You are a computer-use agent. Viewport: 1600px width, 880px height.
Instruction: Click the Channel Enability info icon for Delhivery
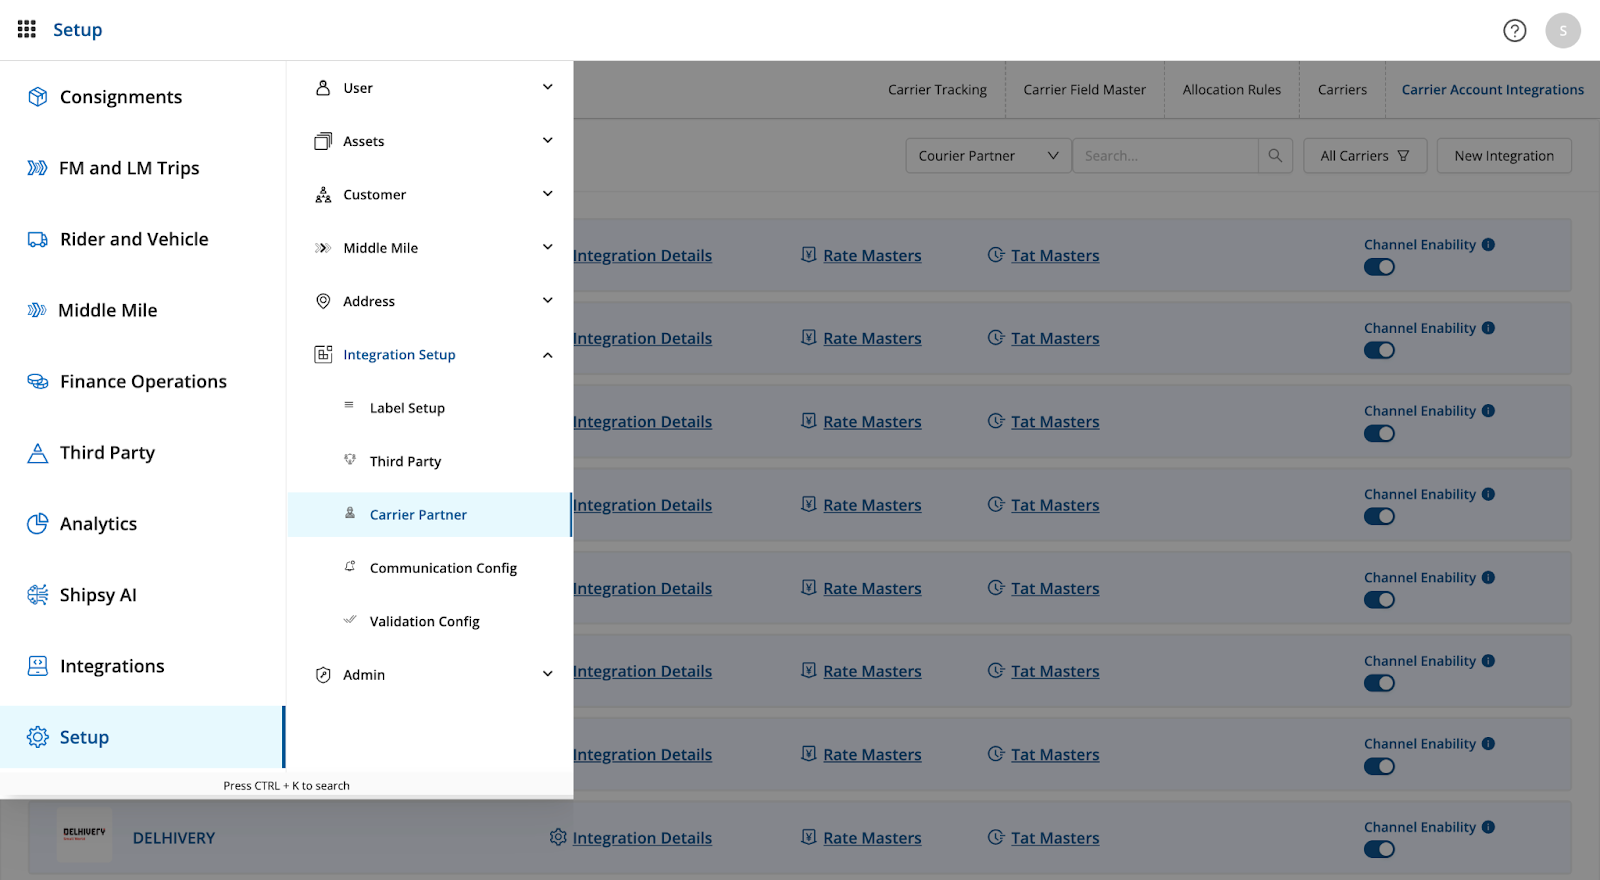coord(1488,827)
